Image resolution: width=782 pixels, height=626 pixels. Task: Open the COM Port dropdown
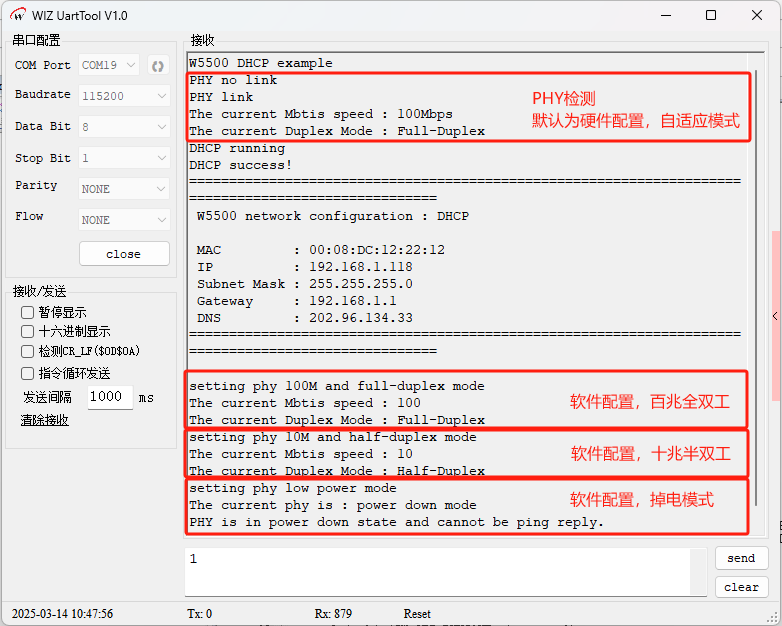(x=109, y=65)
